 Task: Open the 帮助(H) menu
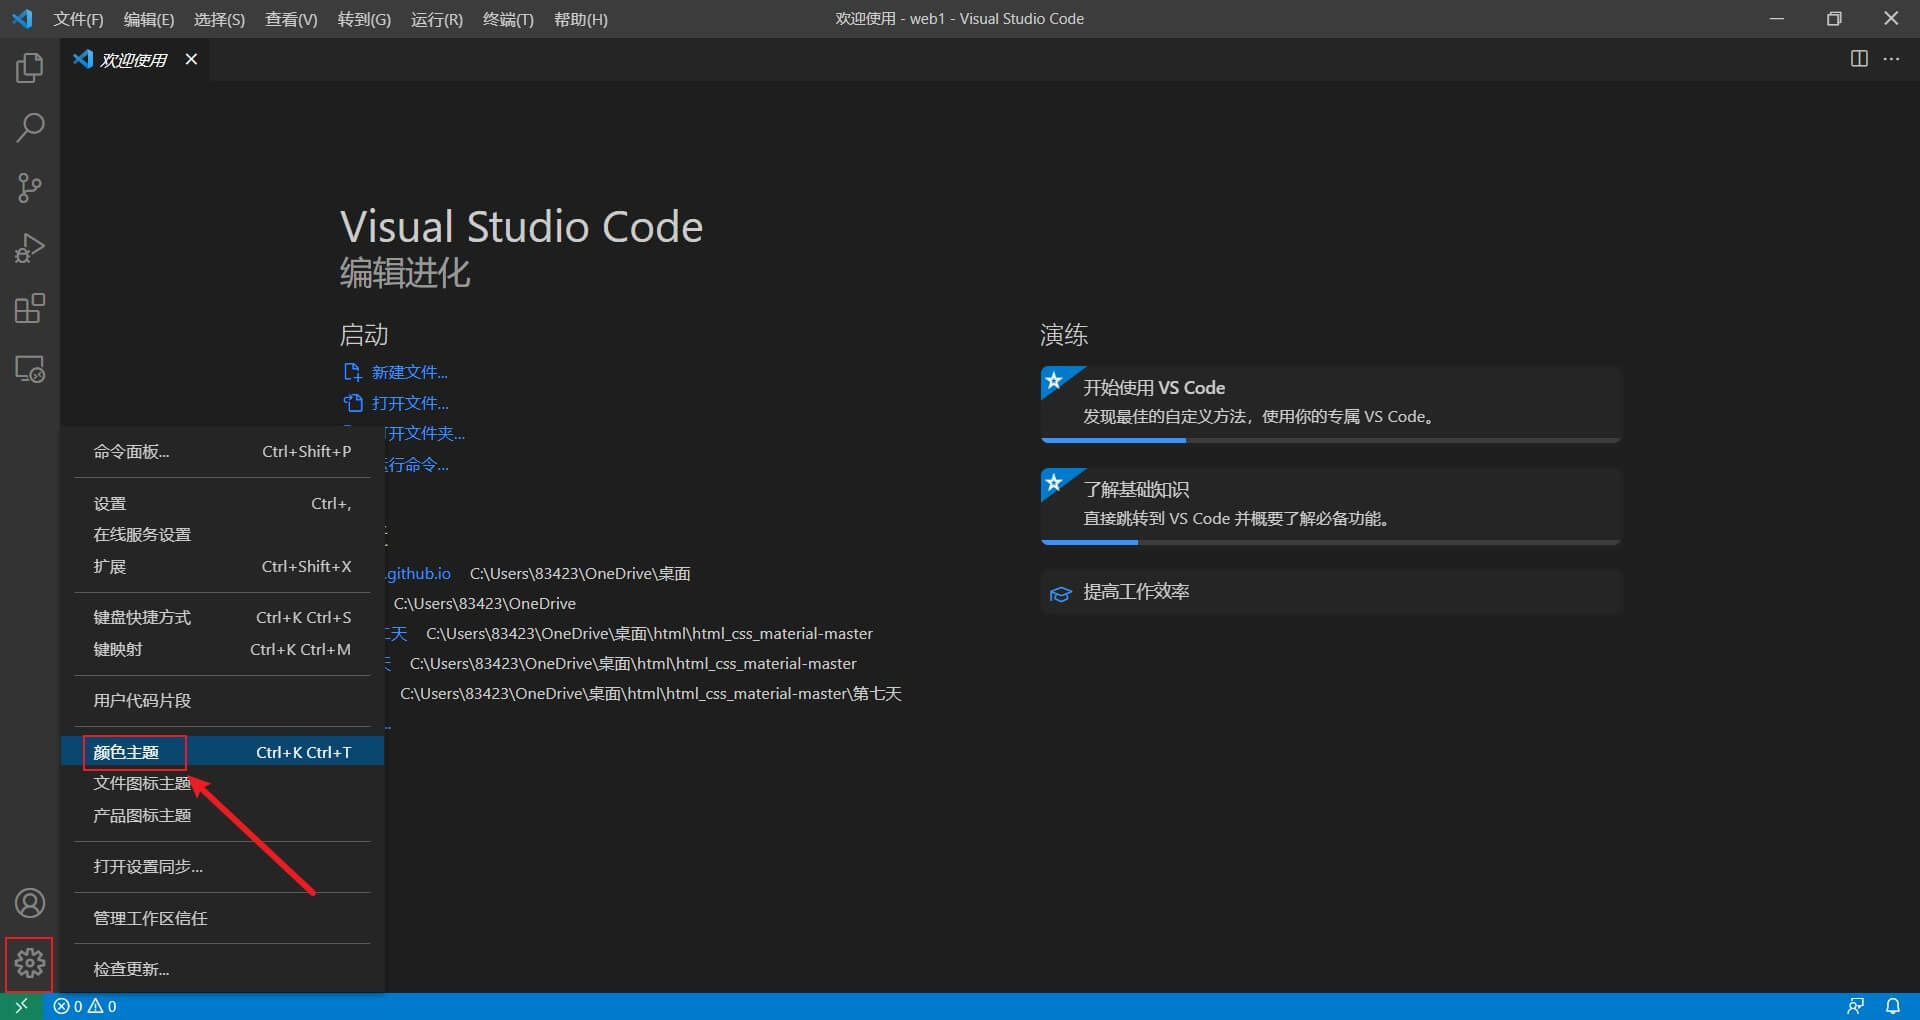click(581, 19)
